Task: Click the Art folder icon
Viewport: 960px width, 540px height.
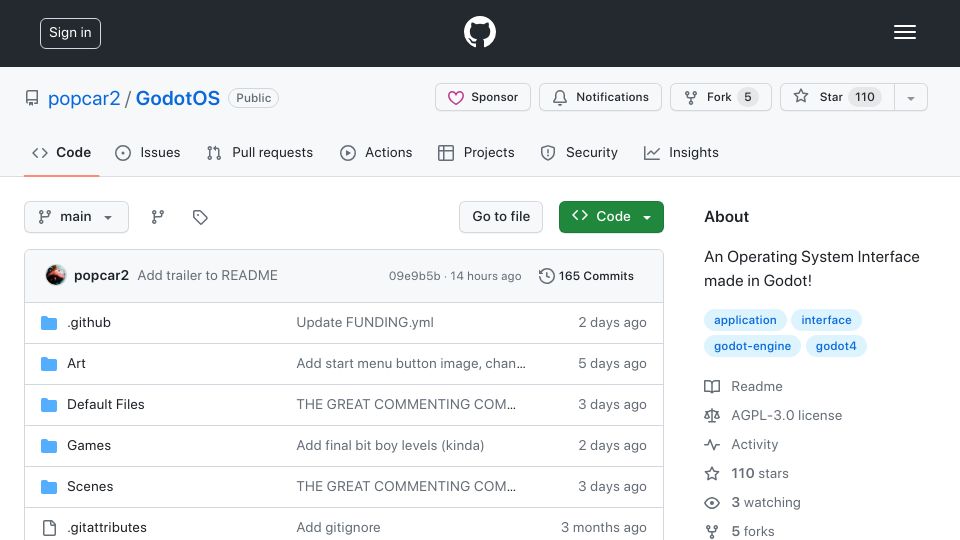Action: (49, 364)
